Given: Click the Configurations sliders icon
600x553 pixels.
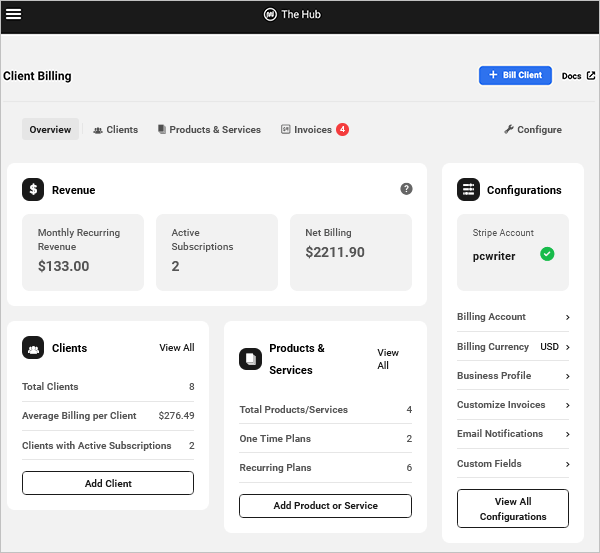Looking at the screenshot, I should (x=468, y=189).
